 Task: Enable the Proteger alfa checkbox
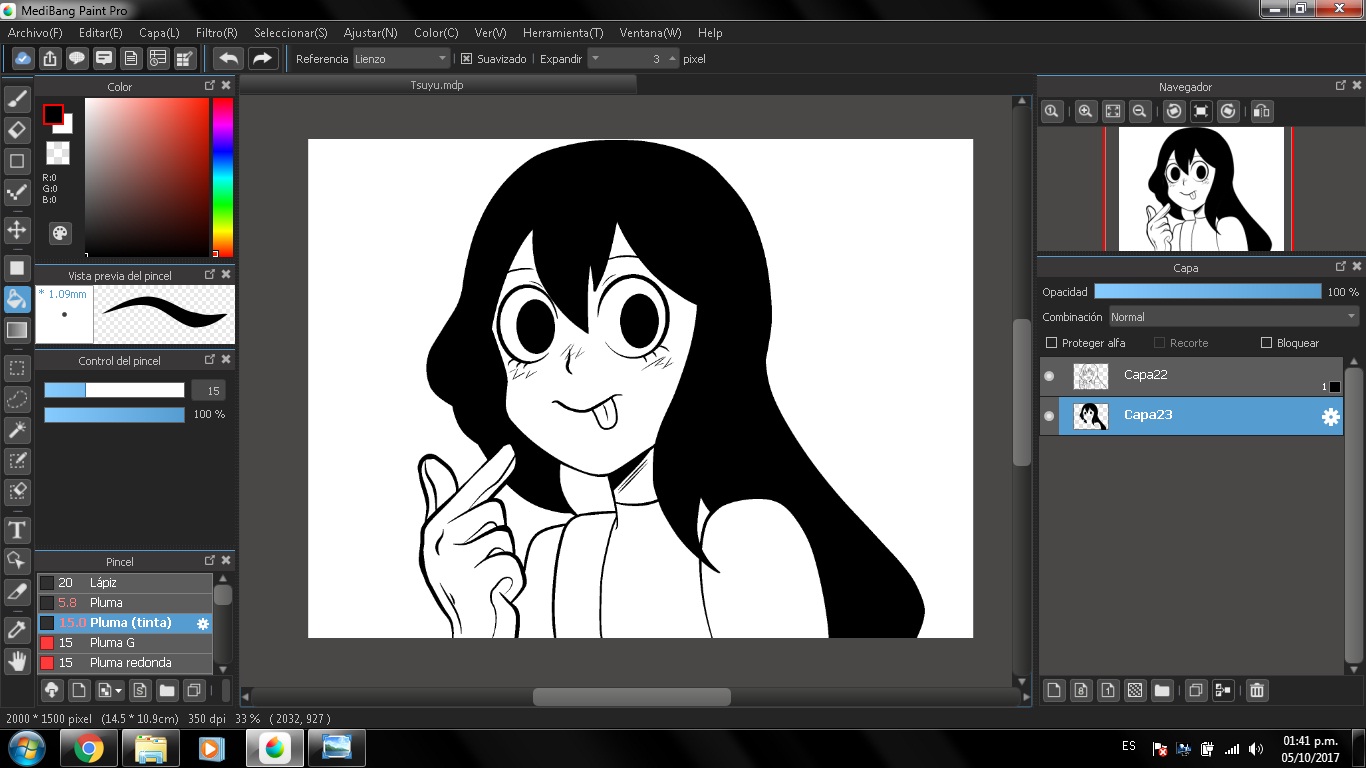1051,343
